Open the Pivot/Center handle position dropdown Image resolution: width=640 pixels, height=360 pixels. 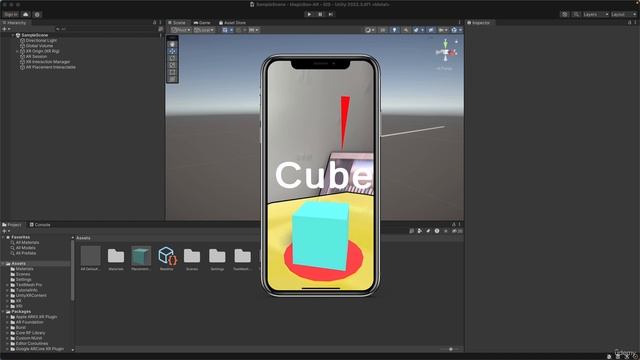click(181, 30)
